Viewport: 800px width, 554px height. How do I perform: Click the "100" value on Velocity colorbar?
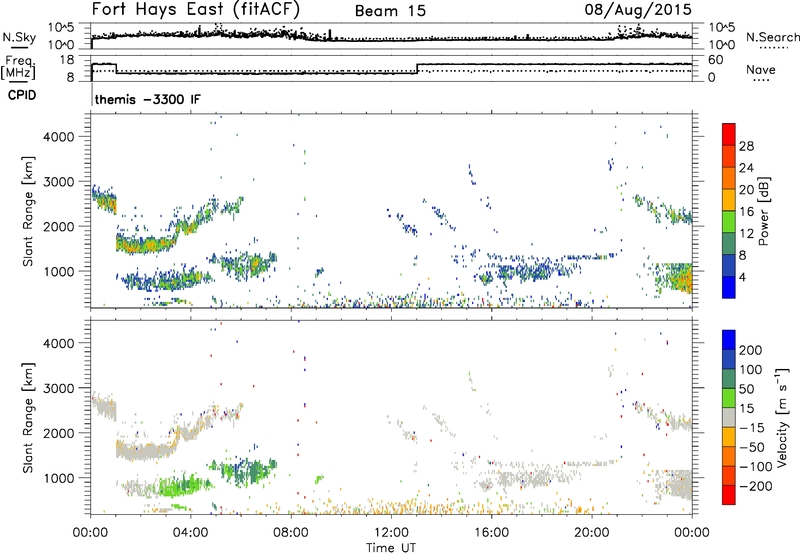[750, 370]
